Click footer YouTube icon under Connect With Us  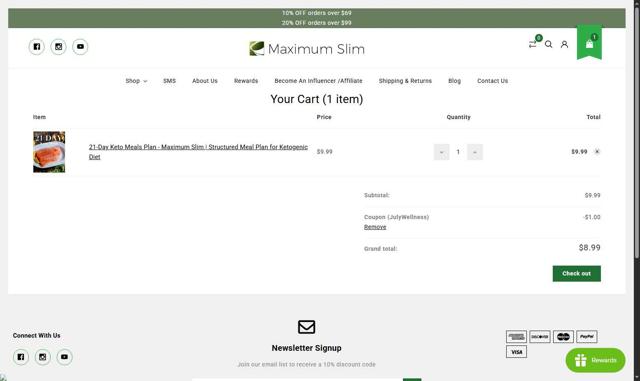pyautogui.click(x=64, y=357)
